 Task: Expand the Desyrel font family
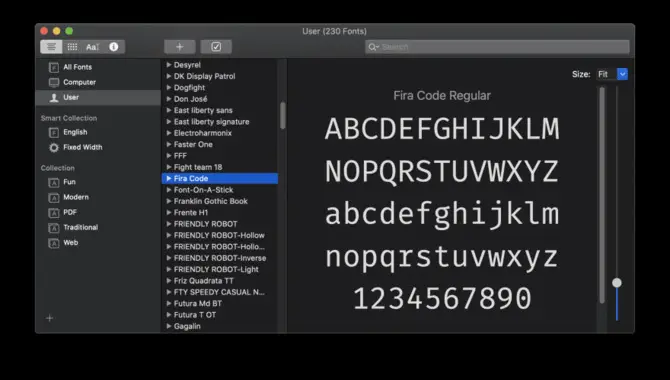pyautogui.click(x=169, y=65)
